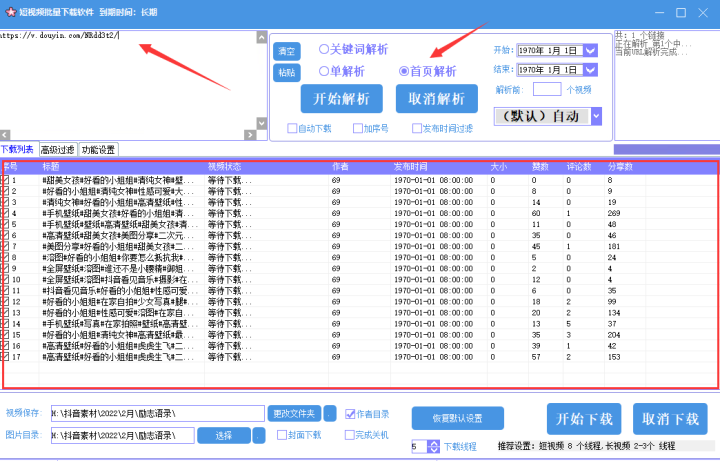The image size is (720, 461).
Task: Click the small button beside 更改文件夹
Action: click(330, 413)
